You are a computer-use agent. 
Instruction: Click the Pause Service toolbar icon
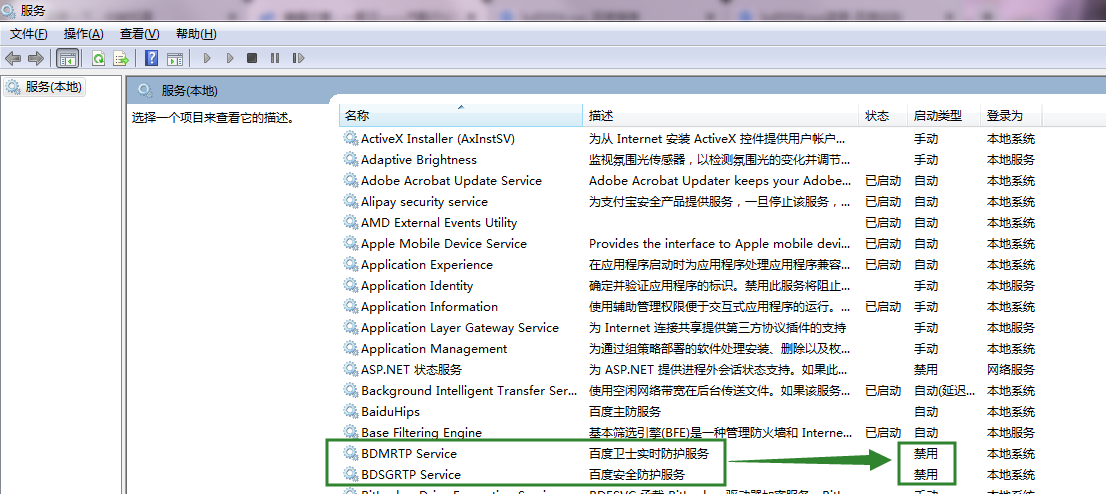pos(274,58)
